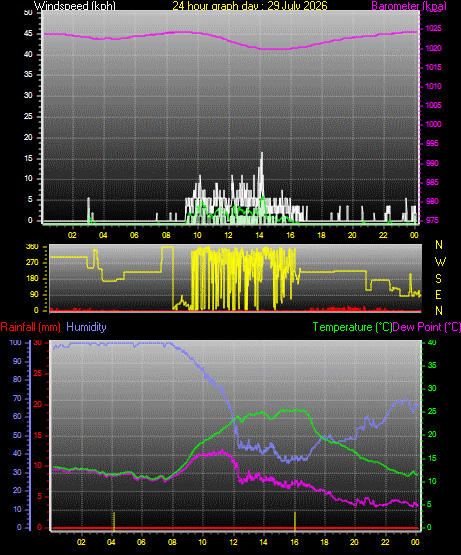Click the 1020 barometer scale value
The height and width of the screenshot is (555, 461).
click(433, 48)
